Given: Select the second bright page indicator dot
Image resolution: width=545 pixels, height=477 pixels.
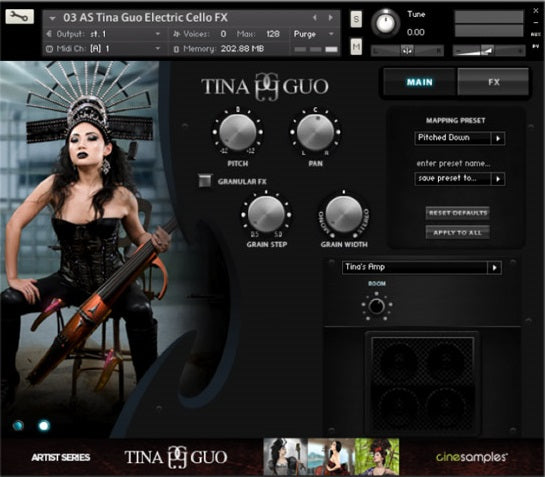Looking at the screenshot, I should coord(44,426).
